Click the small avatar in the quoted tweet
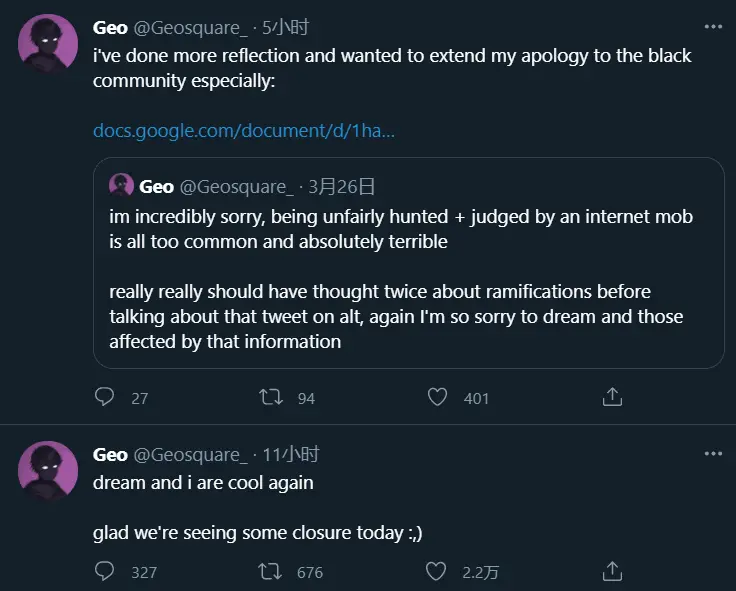 tap(122, 186)
